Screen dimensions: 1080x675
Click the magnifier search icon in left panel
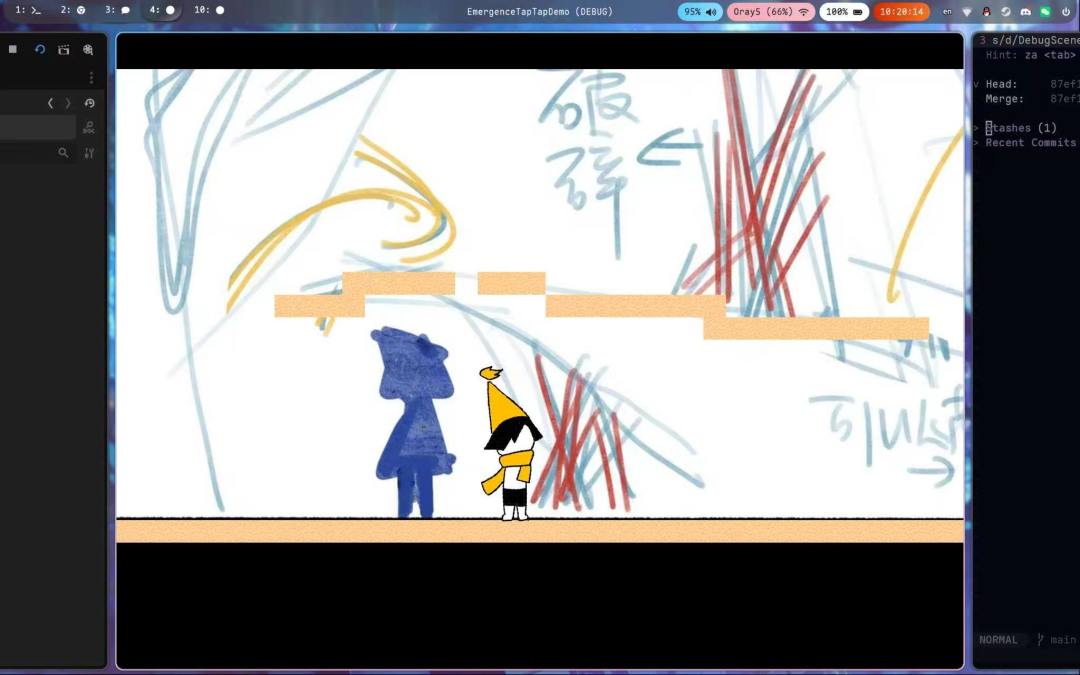point(63,153)
